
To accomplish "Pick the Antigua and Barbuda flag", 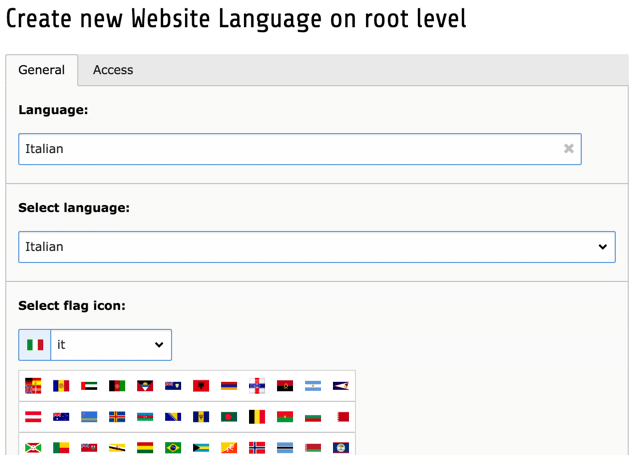I will 145,386.
